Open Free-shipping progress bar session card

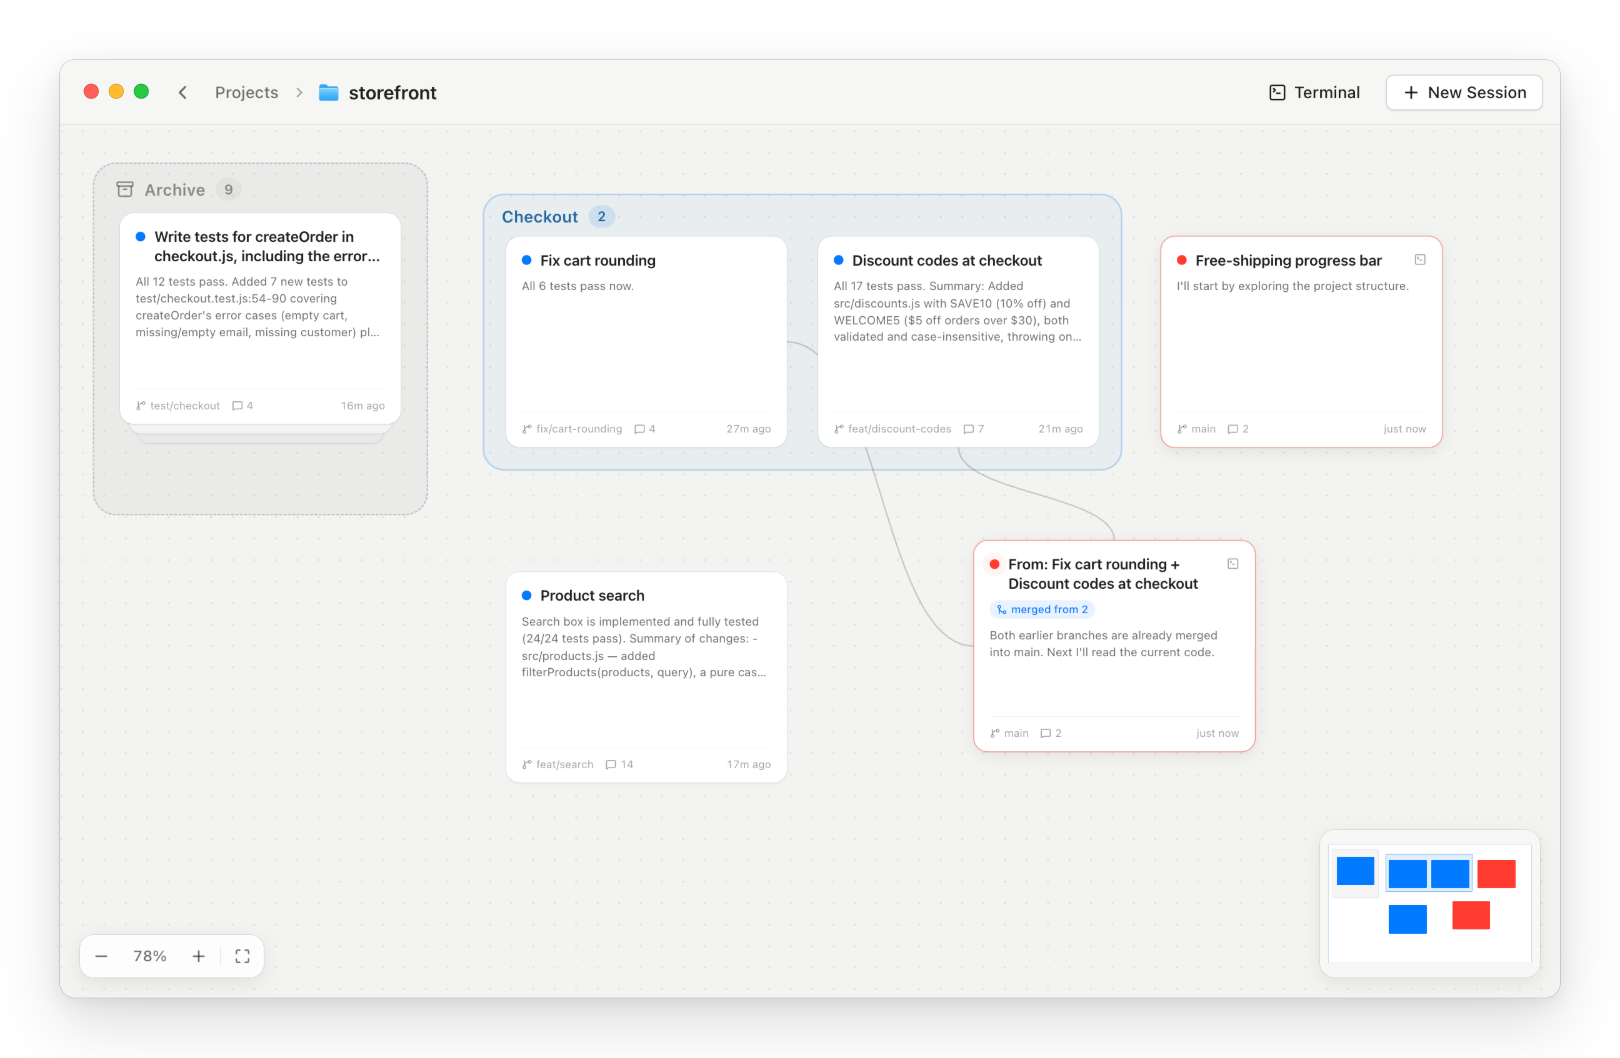(1301, 341)
